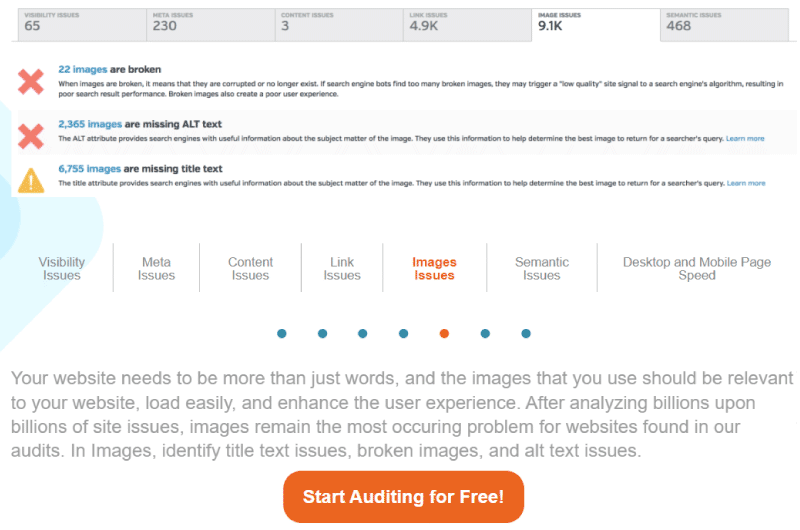Choose Desktop and Mobile Page Speed section

coord(697,268)
